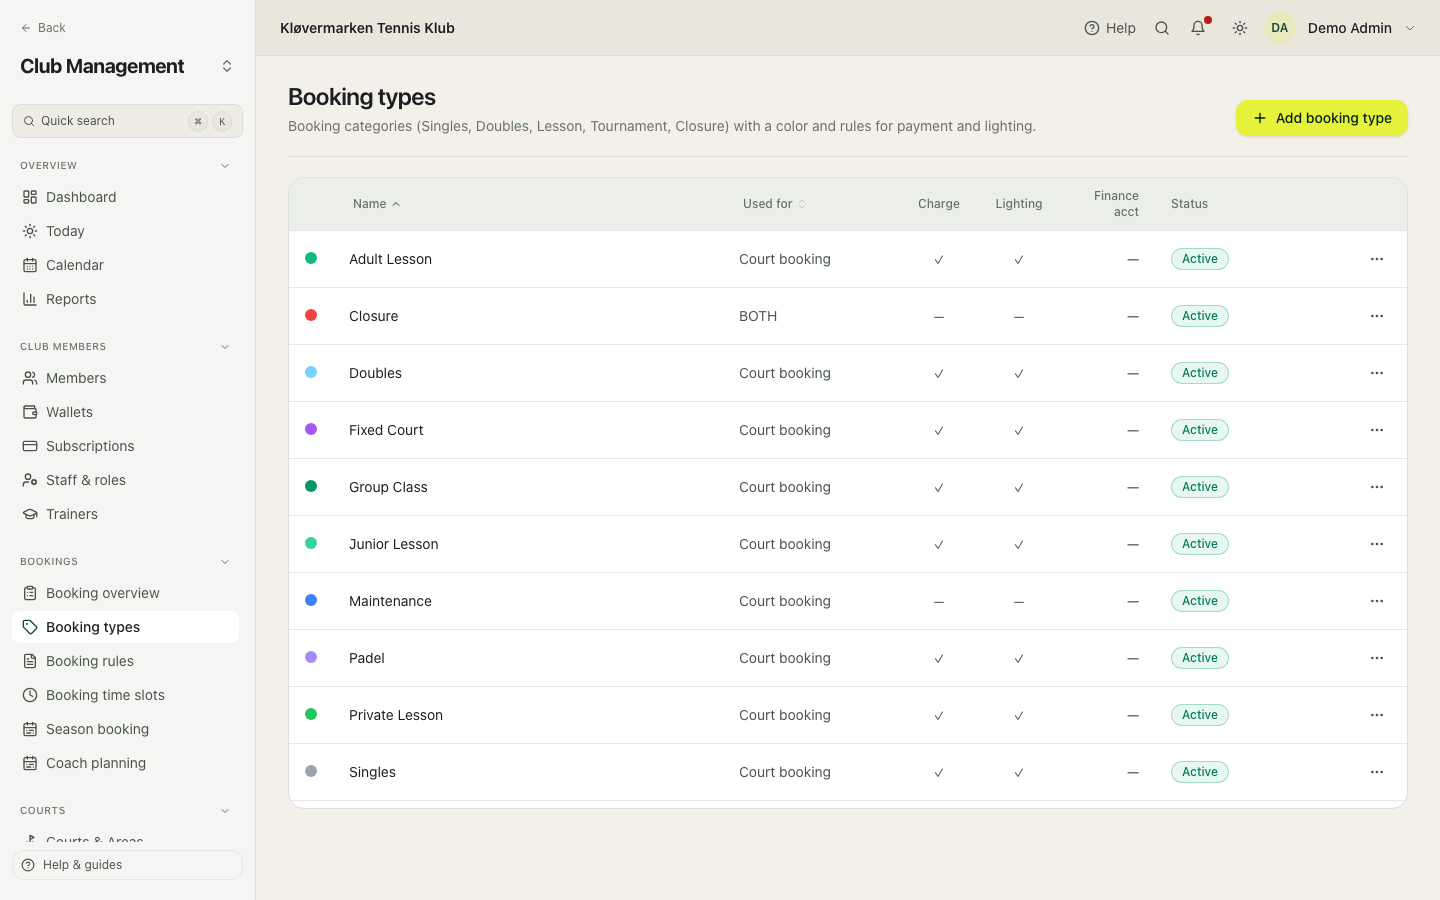Click the Members people icon
The height and width of the screenshot is (900, 1440).
[30, 378]
